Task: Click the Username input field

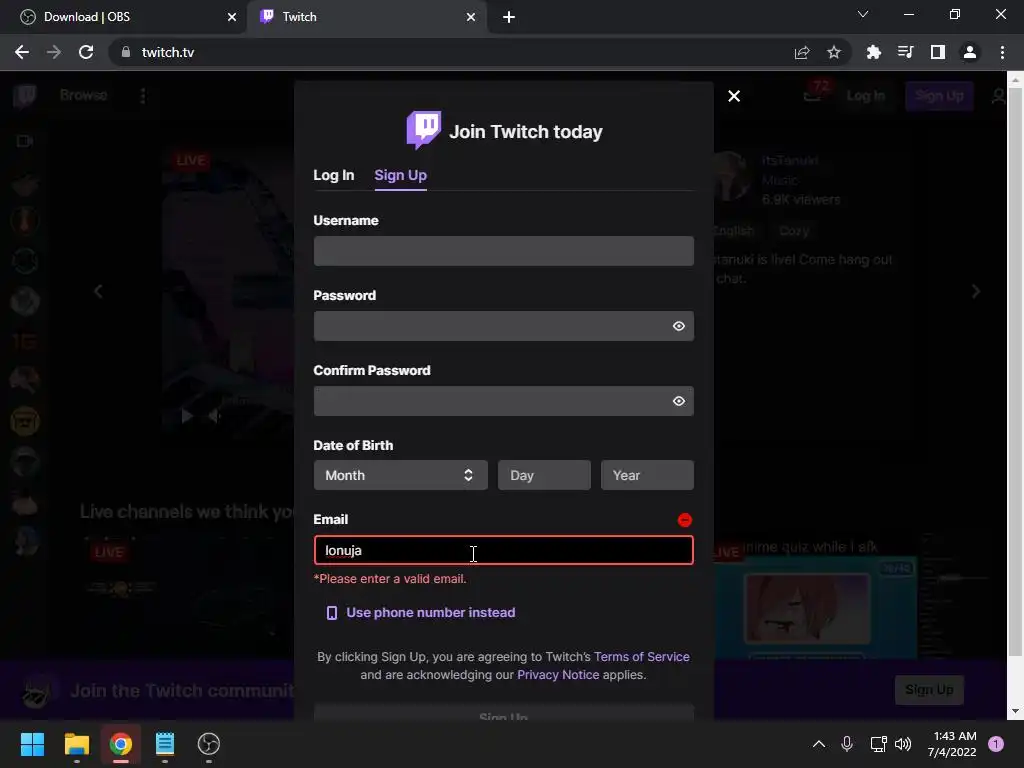Action: coord(503,251)
